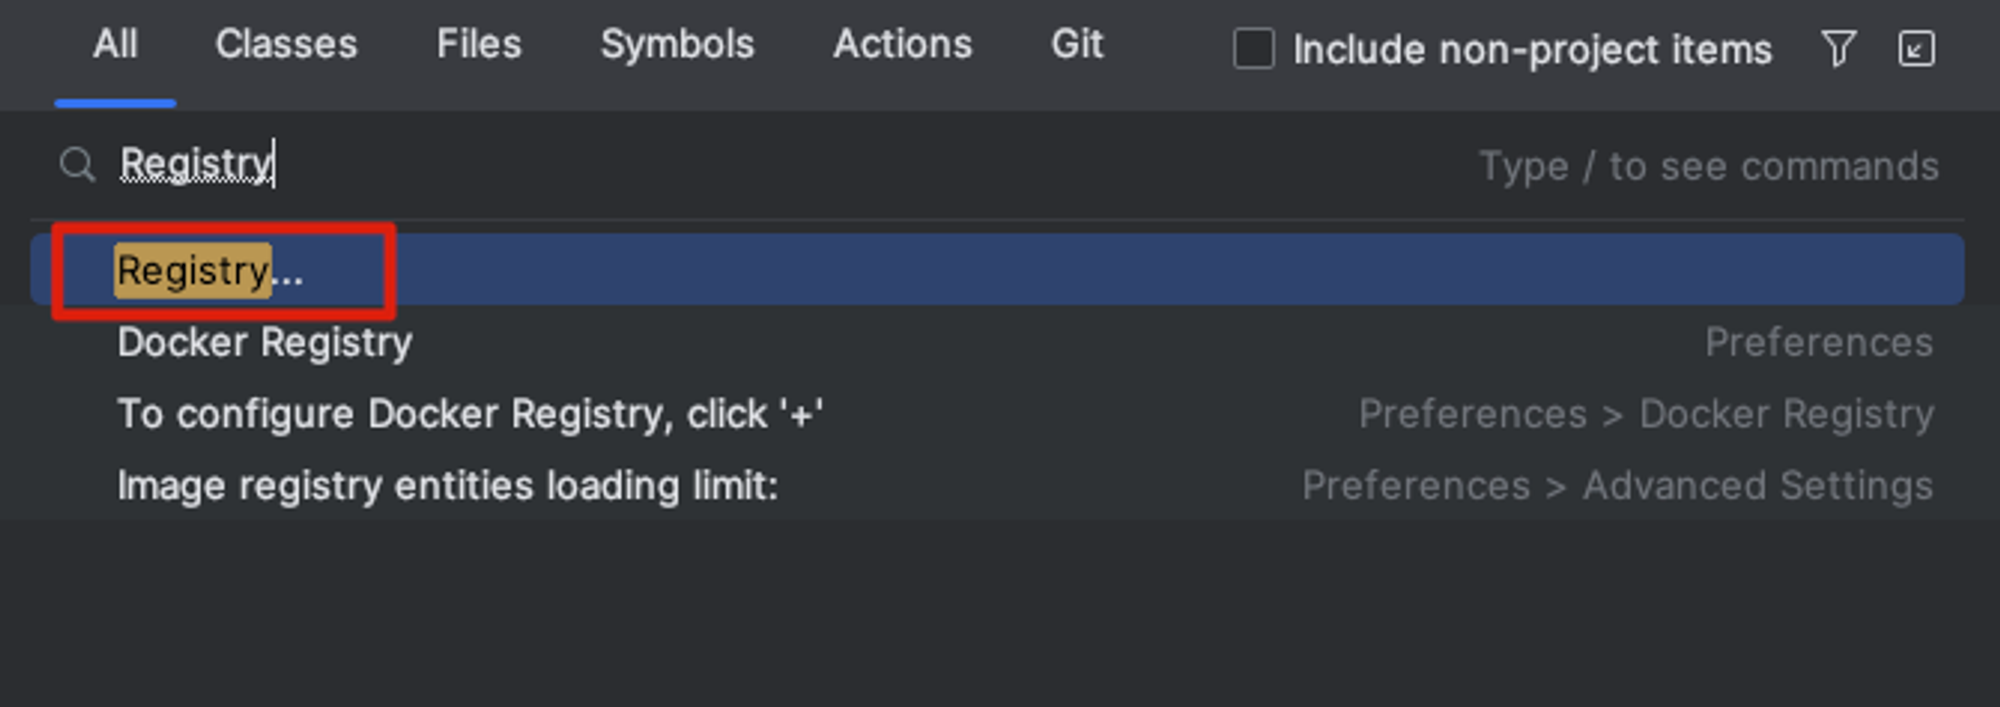
Task: Switch to the All tab
Action: (x=115, y=44)
